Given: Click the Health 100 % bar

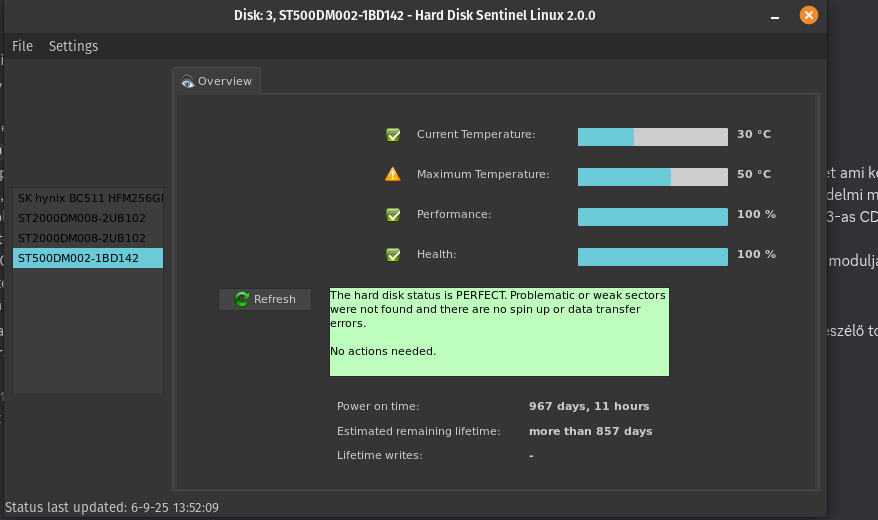Looking at the screenshot, I should 652,257.
